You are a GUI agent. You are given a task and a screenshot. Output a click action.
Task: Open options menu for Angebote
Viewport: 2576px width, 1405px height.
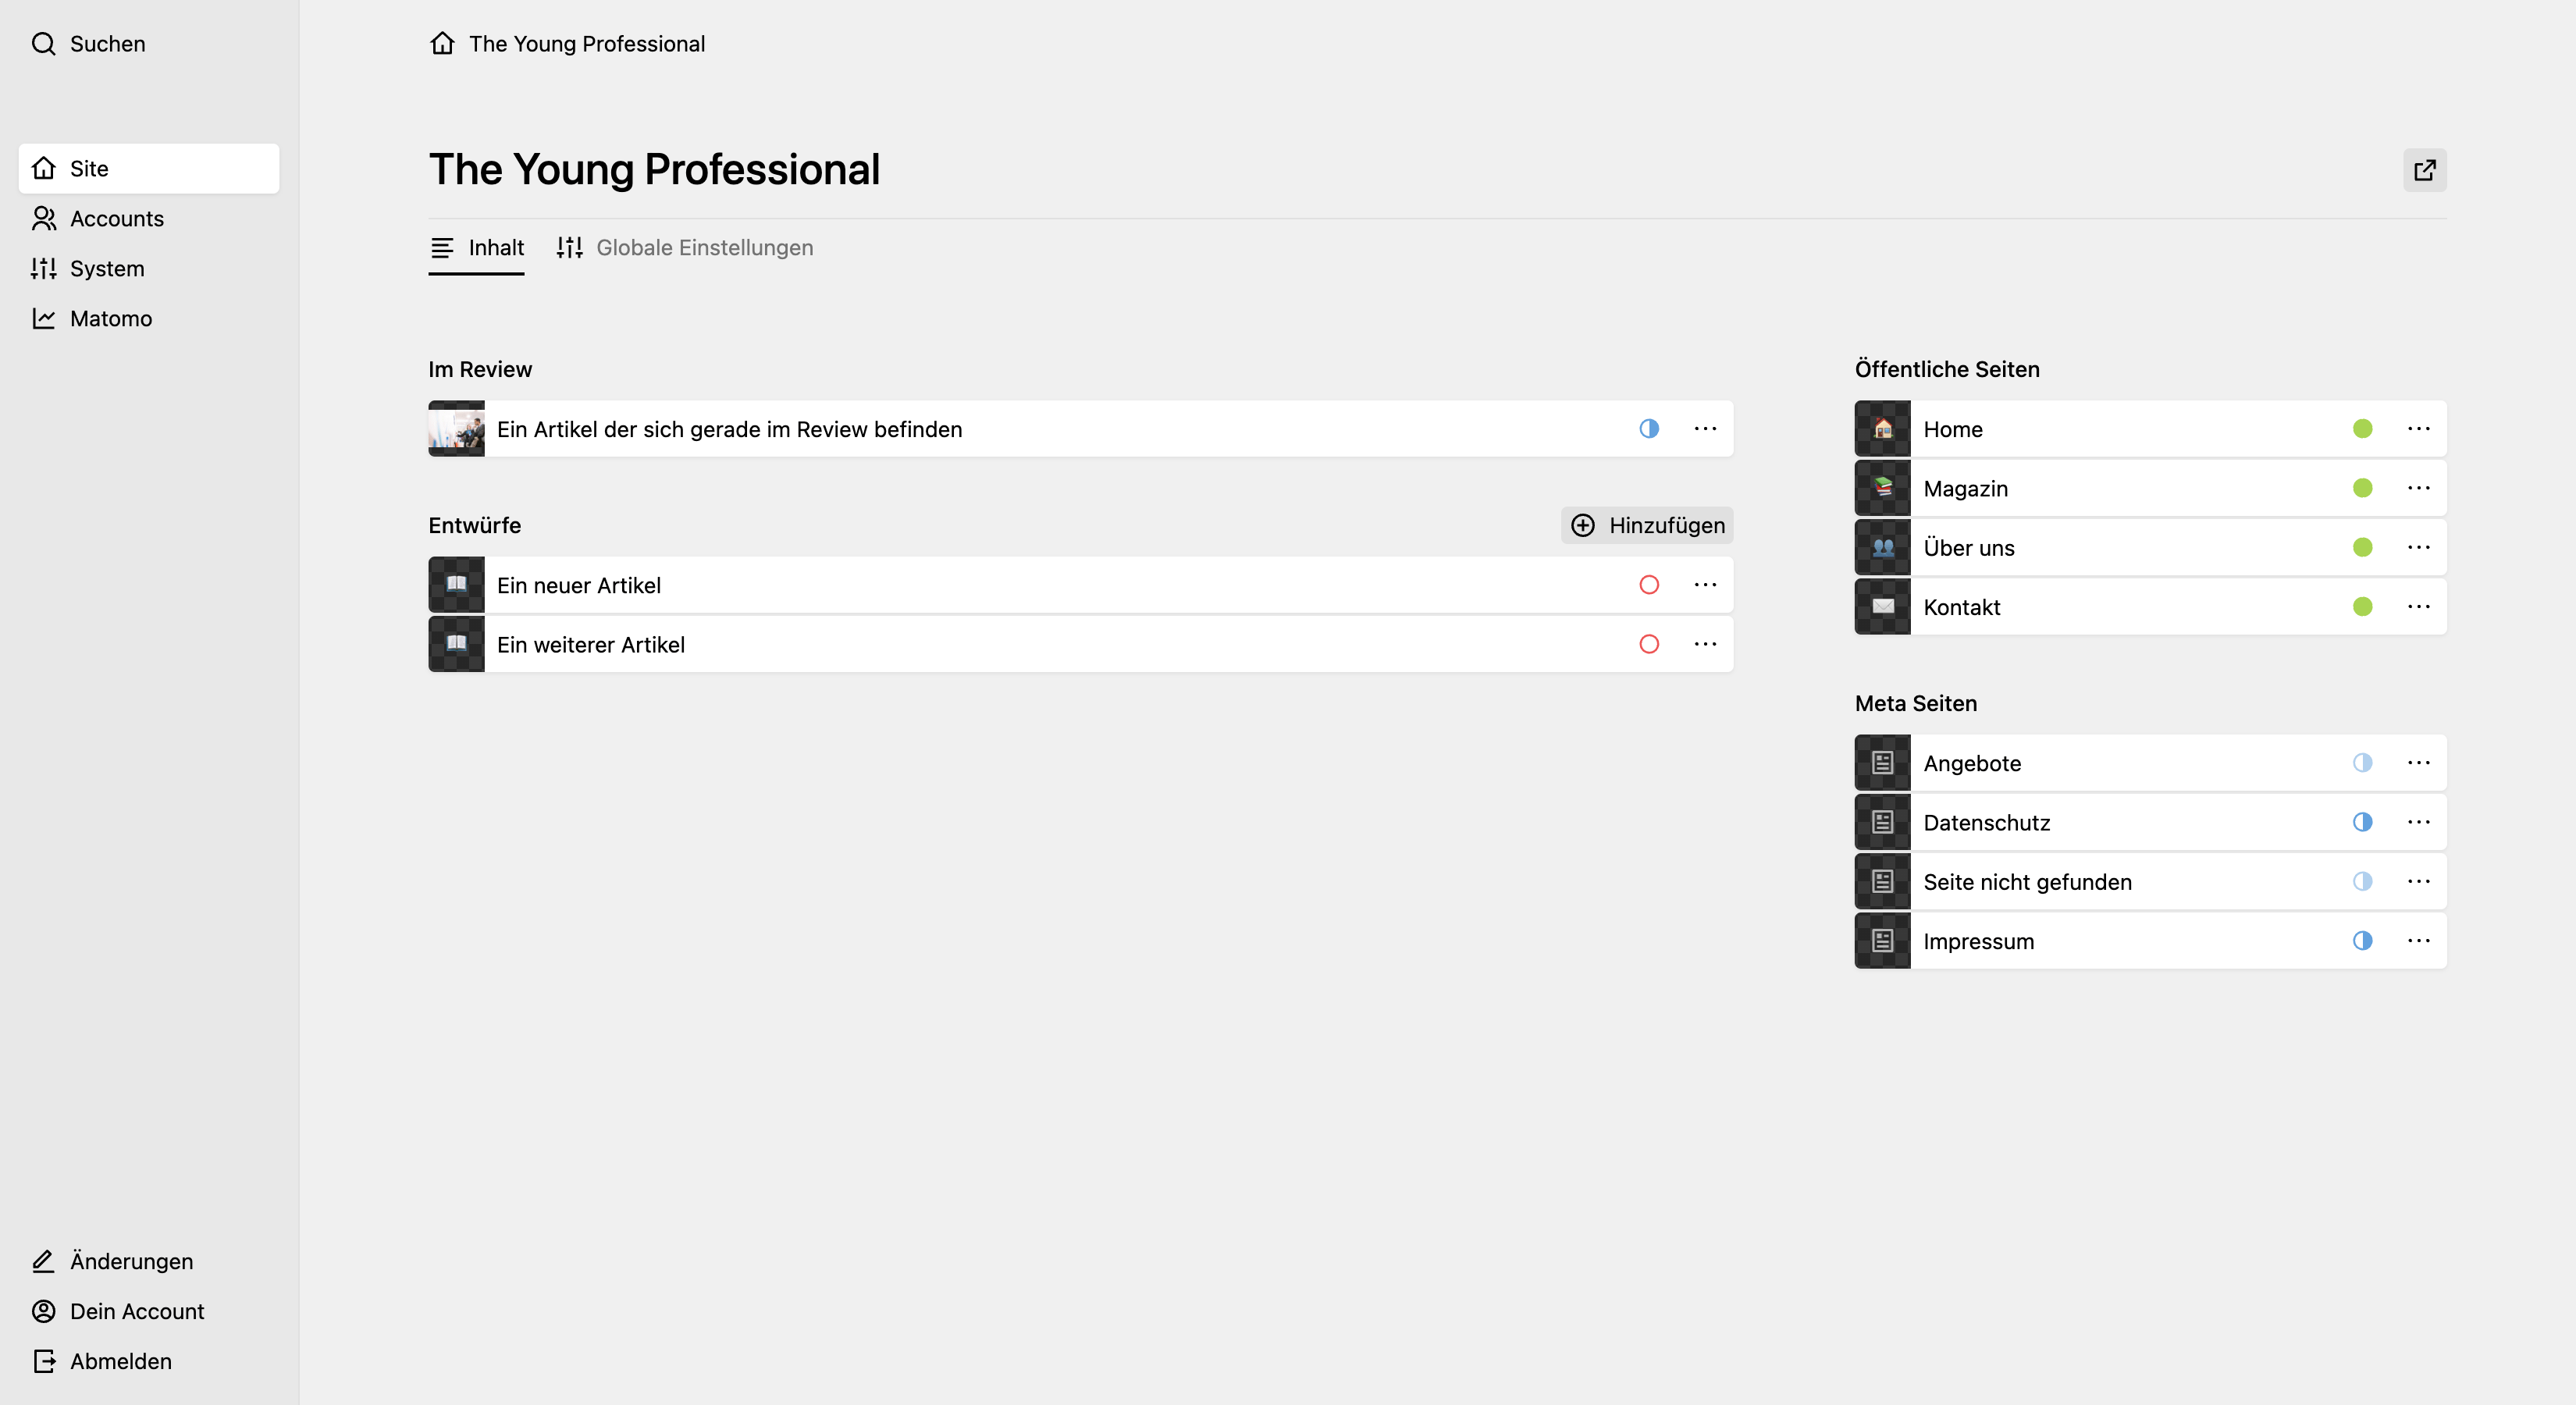pyautogui.click(x=2419, y=763)
